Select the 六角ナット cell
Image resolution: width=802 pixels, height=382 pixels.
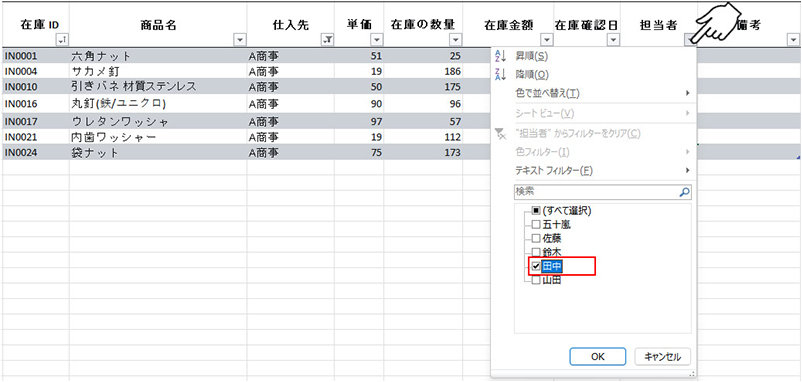(x=158, y=56)
